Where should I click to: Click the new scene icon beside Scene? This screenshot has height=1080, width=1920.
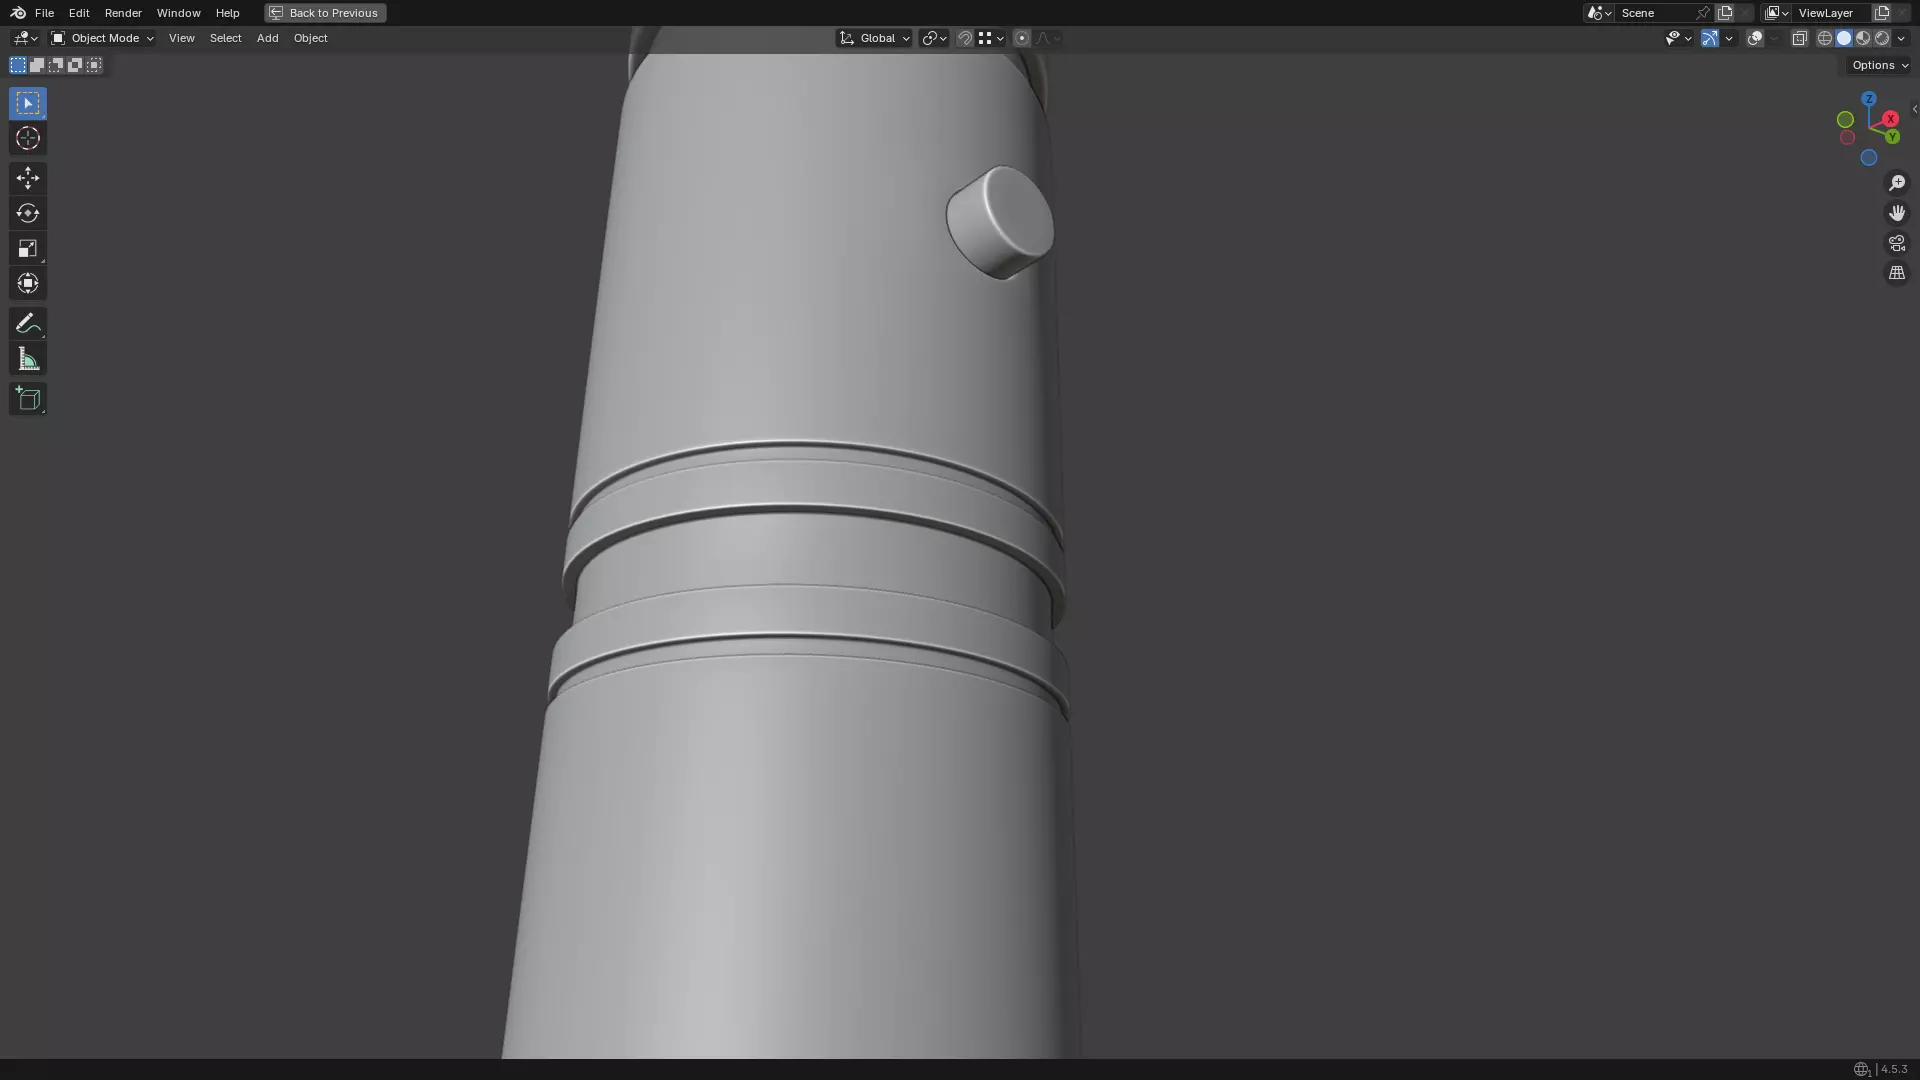[1725, 13]
